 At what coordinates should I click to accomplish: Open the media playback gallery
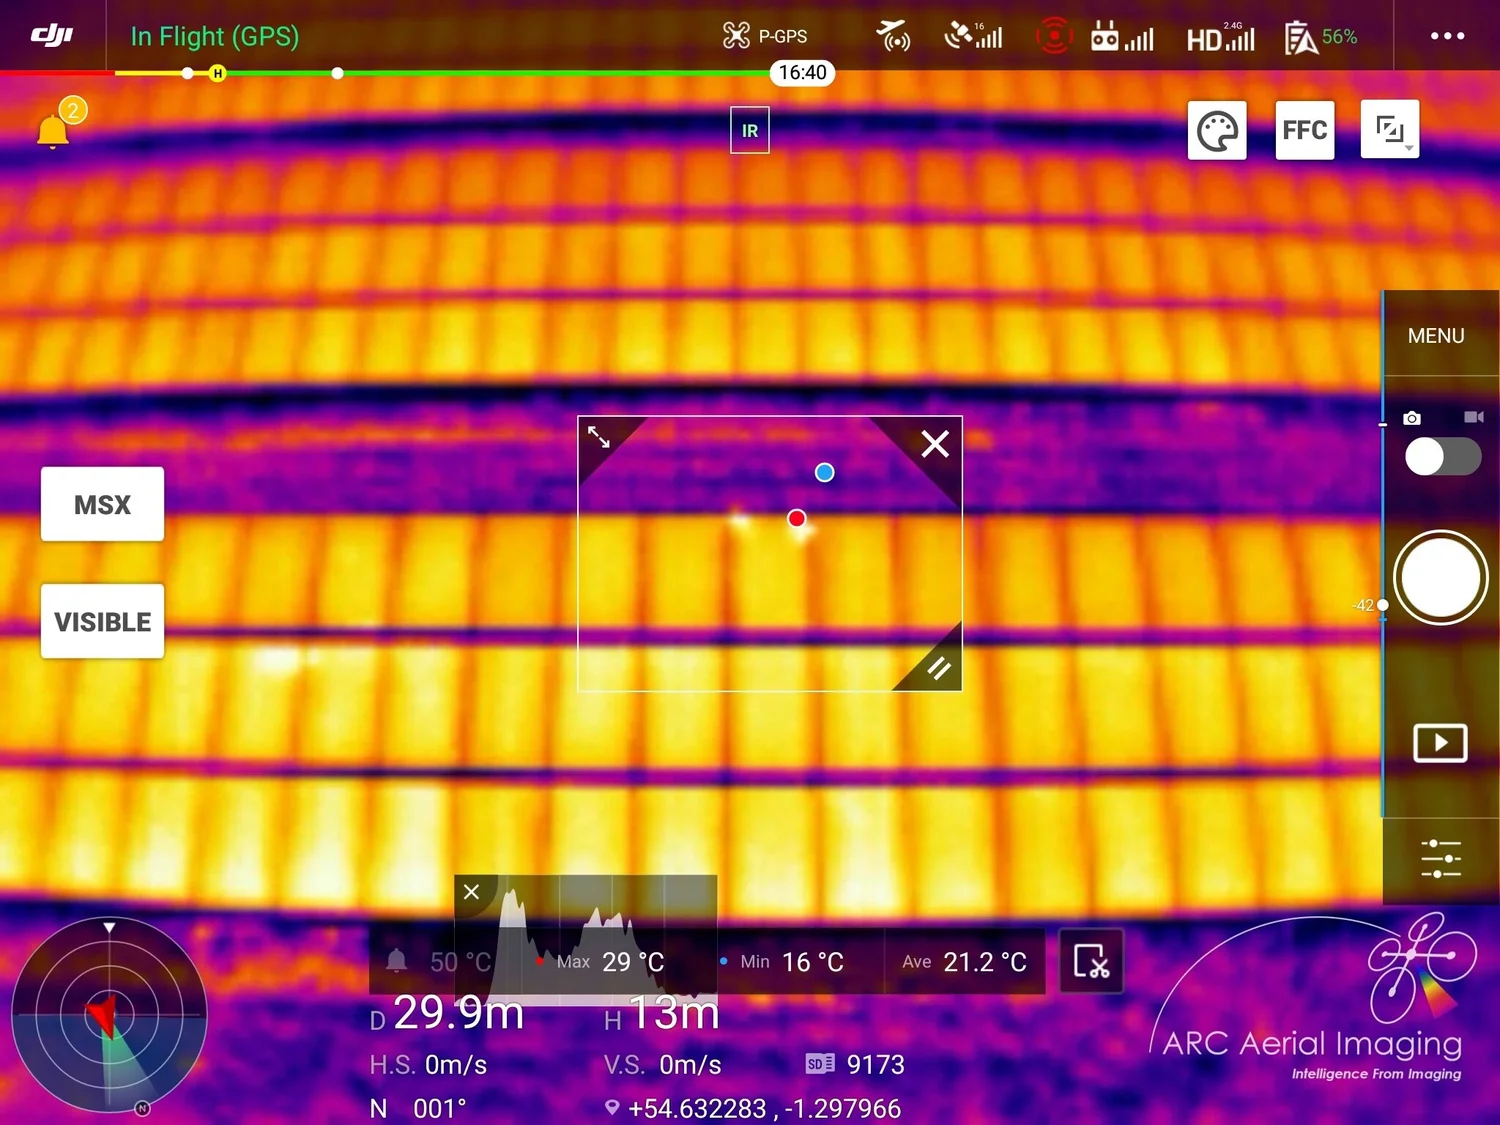click(x=1440, y=743)
